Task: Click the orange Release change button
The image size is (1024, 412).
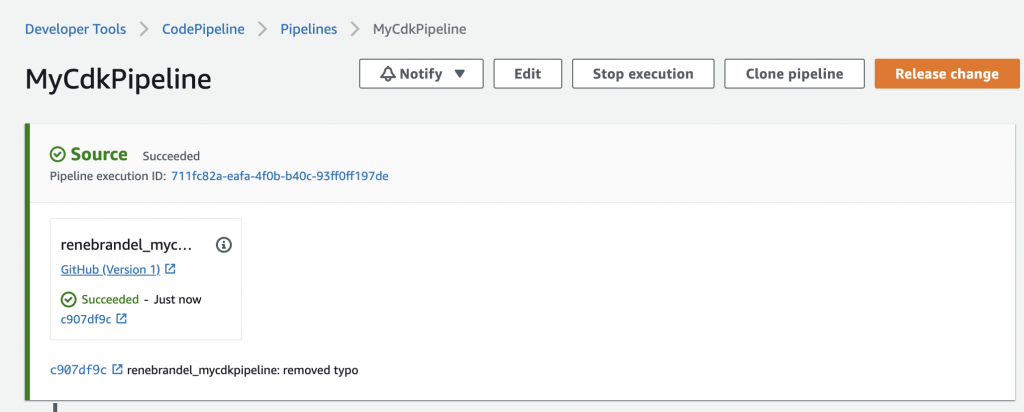Action: pyautogui.click(x=947, y=74)
